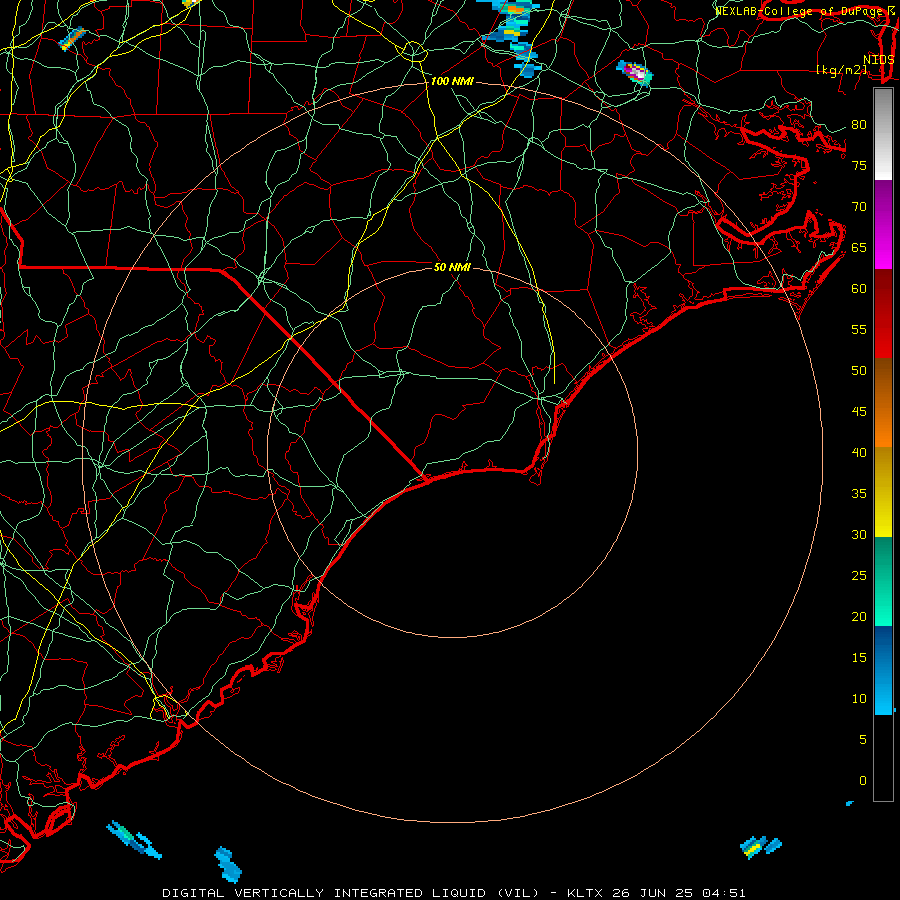
Task: Select the 30 scale value
Action: [859, 535]
